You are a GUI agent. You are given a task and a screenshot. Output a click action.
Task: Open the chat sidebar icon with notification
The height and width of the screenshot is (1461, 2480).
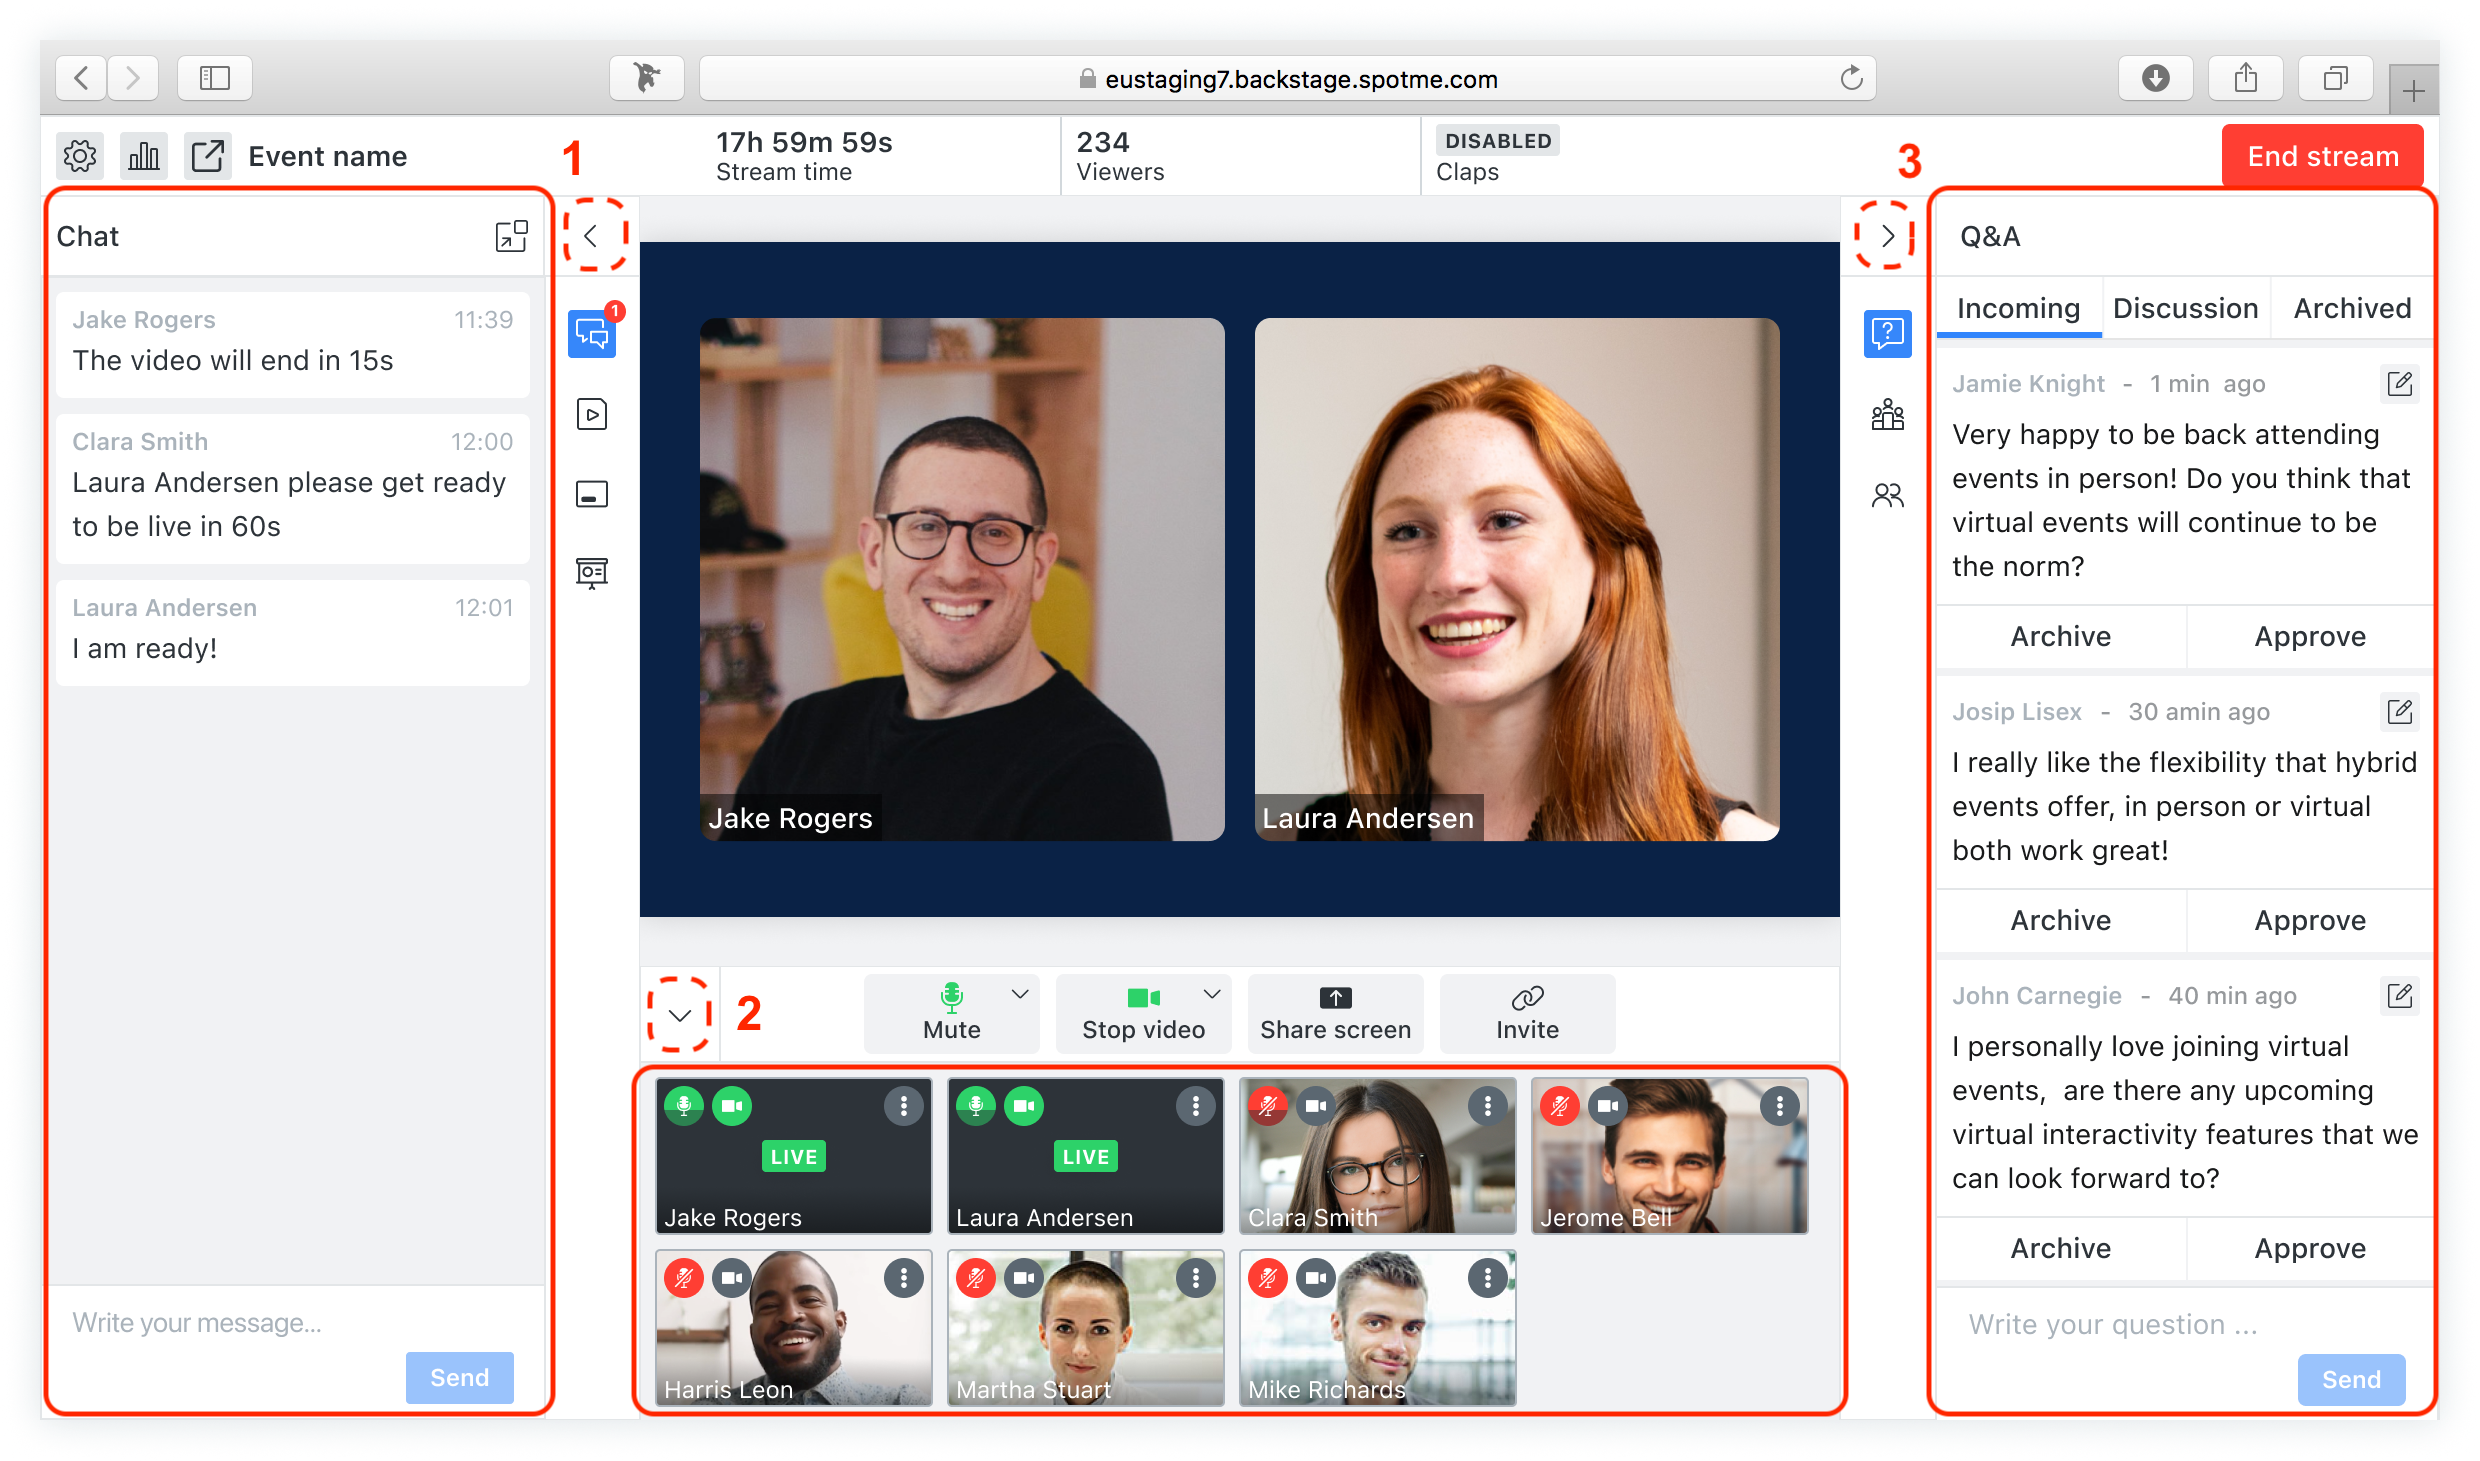(x=592, y=334)
